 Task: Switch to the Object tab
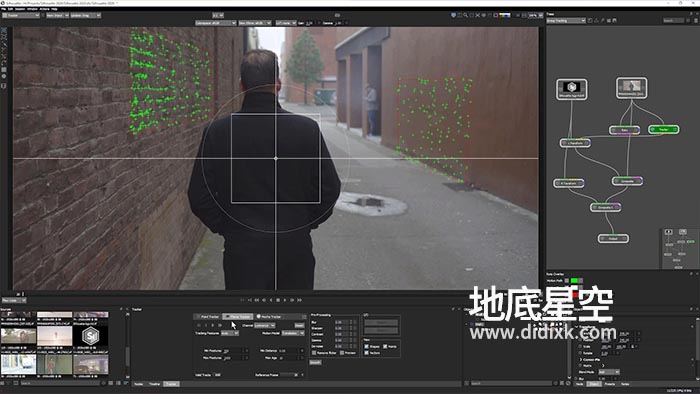594,384
